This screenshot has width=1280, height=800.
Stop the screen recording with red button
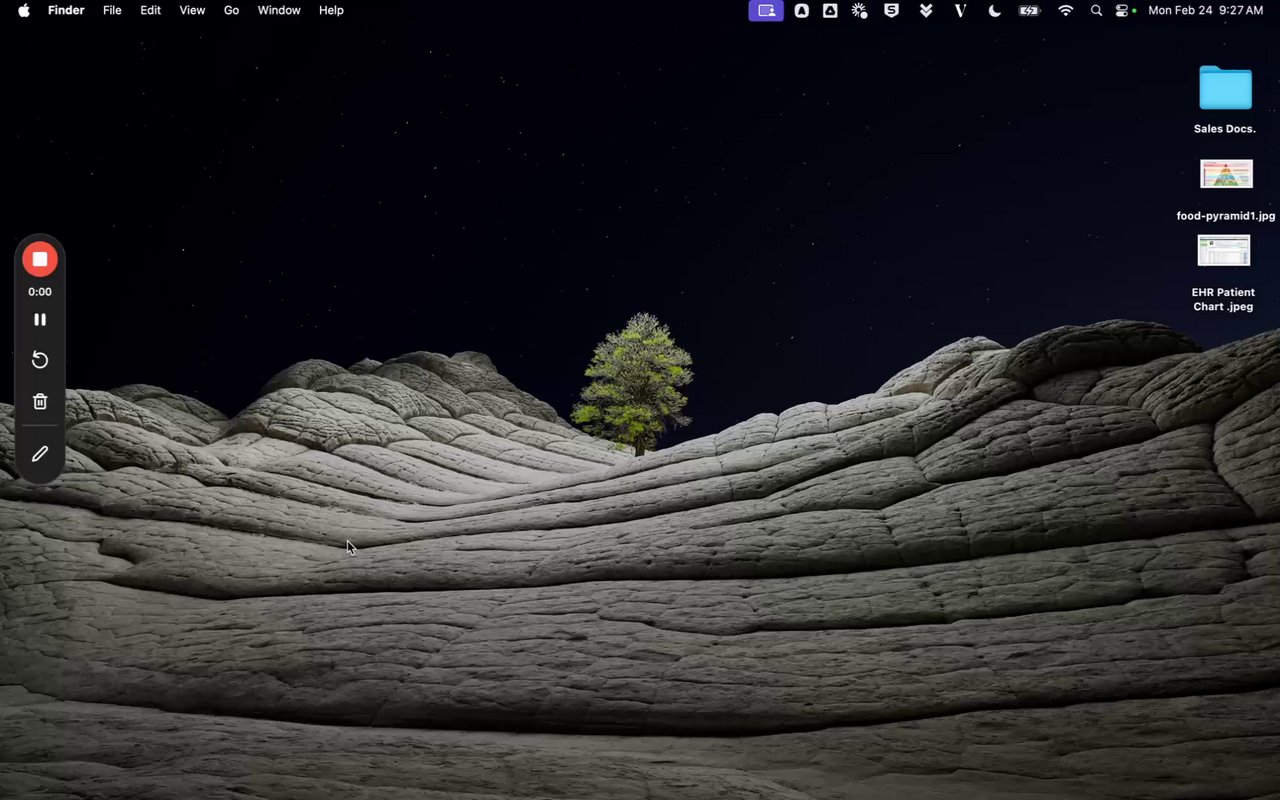[40, 259]
